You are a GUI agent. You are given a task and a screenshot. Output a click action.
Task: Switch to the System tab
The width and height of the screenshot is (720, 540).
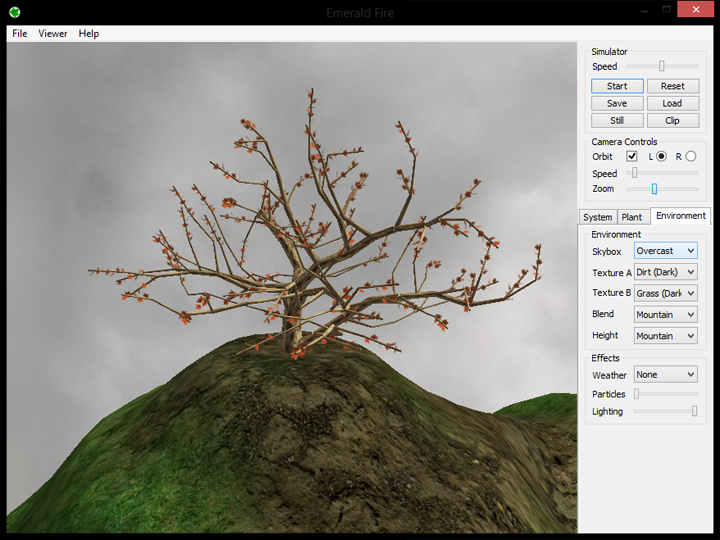598,217
